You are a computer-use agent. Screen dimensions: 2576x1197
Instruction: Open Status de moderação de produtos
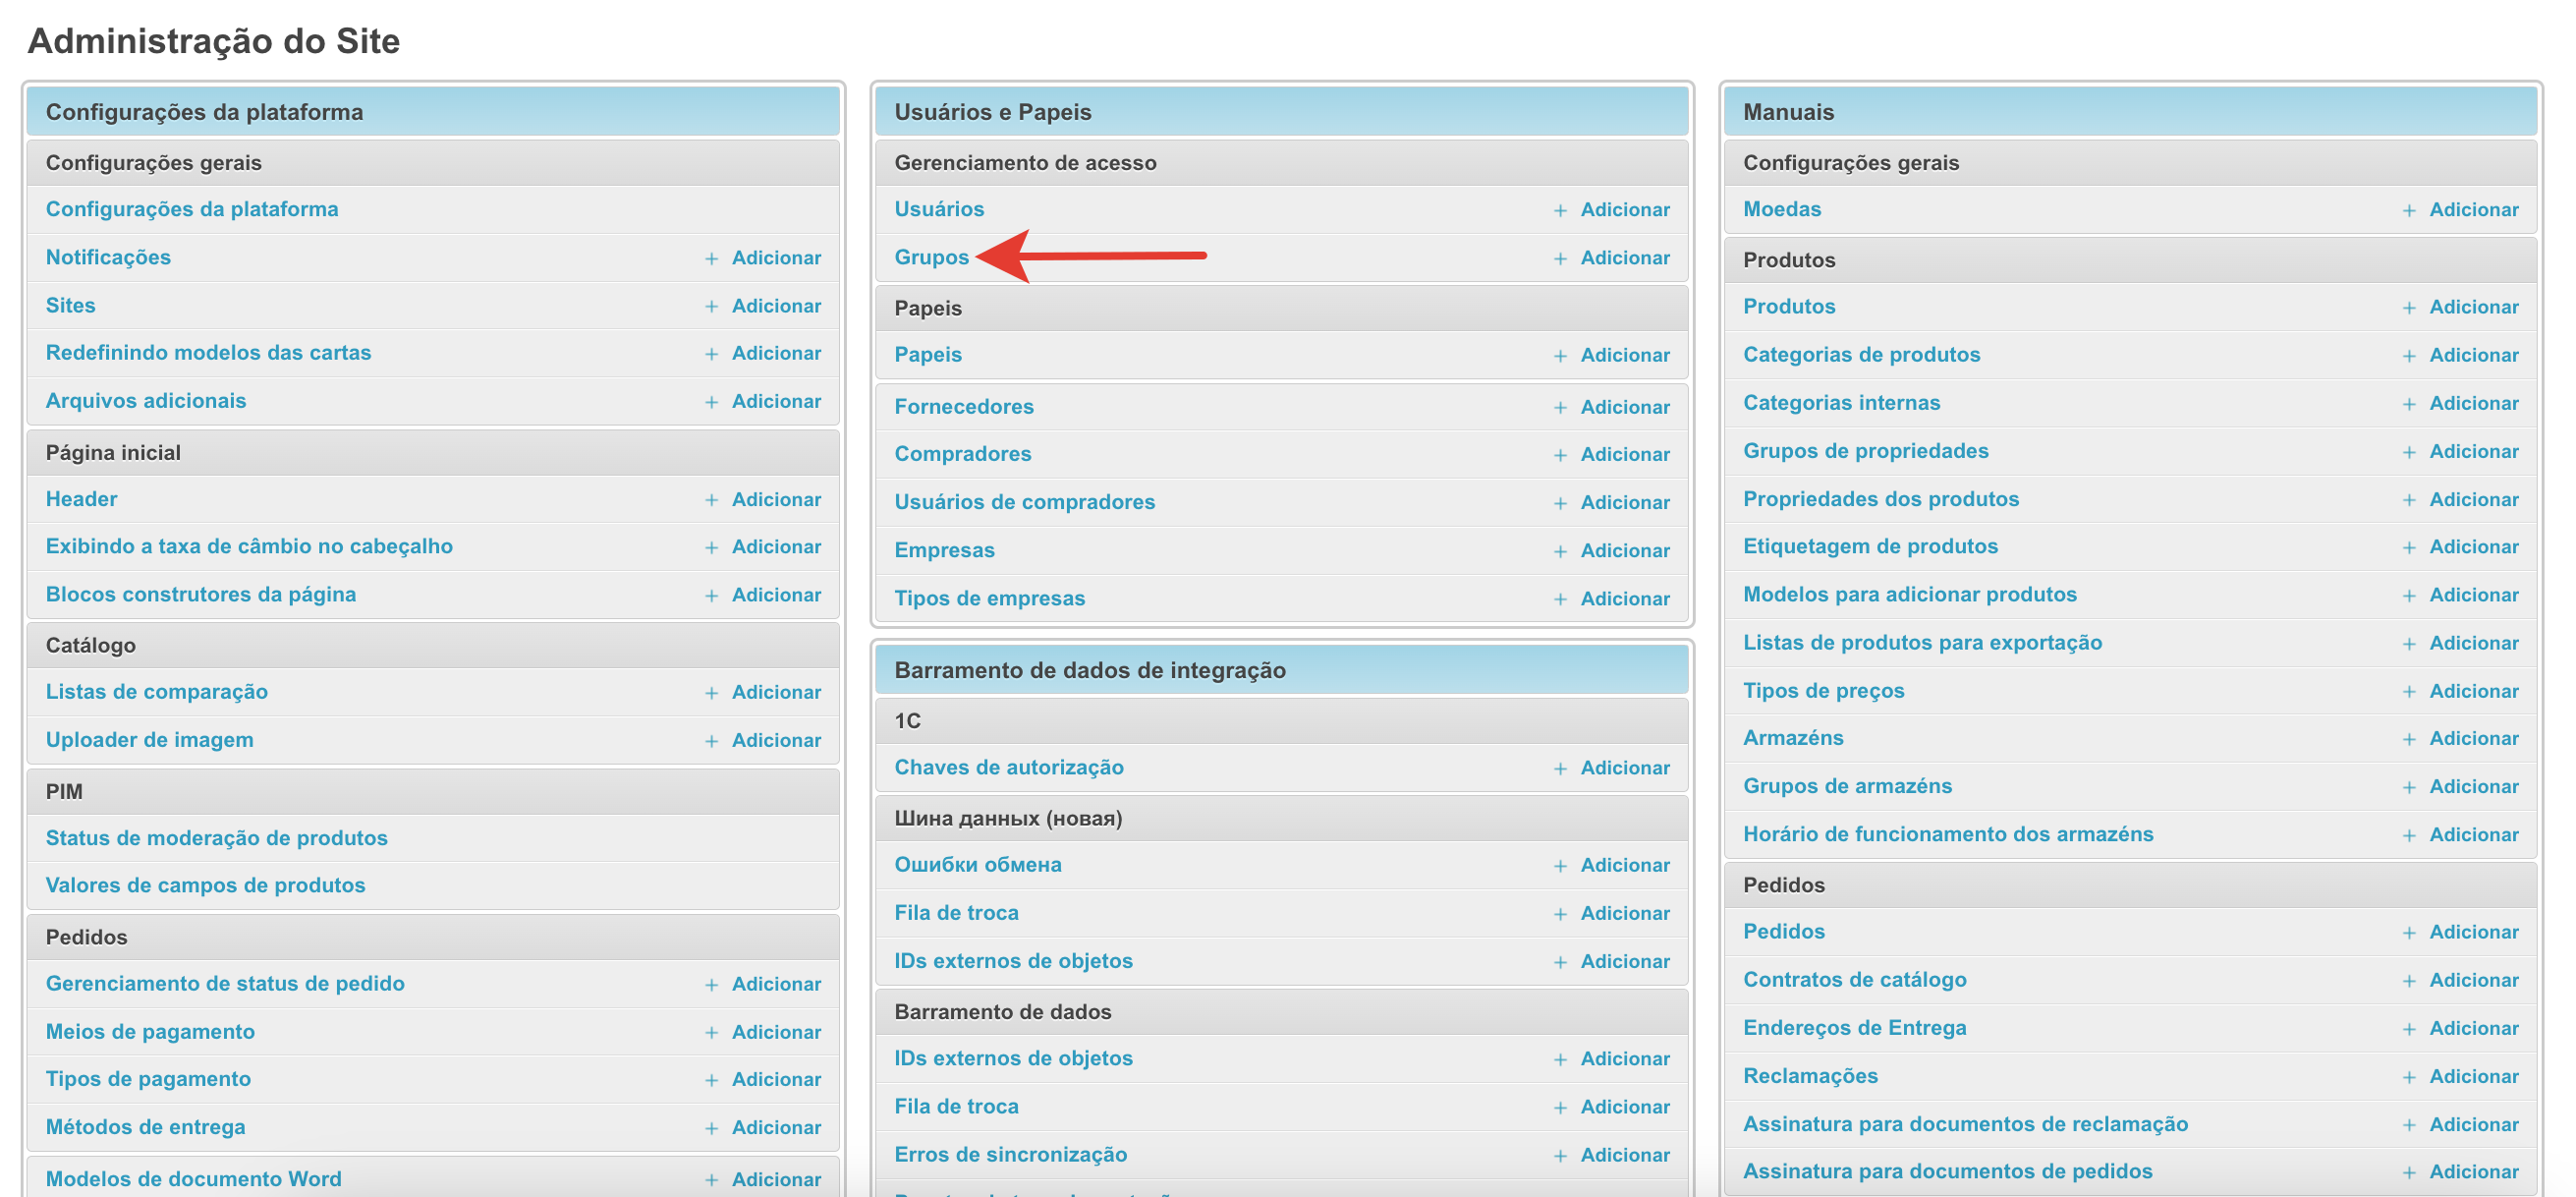216,838
